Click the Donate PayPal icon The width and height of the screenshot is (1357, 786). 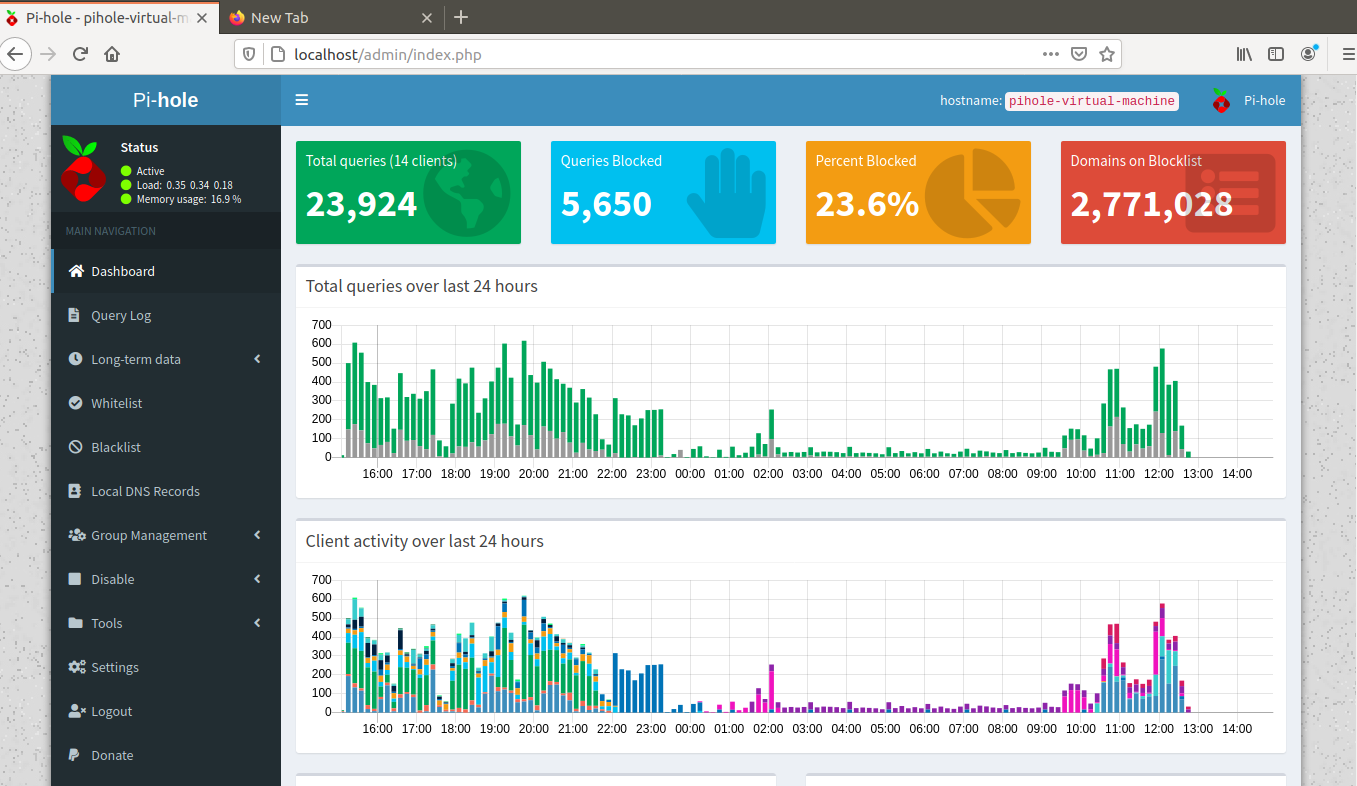click(x=74, y=755)
